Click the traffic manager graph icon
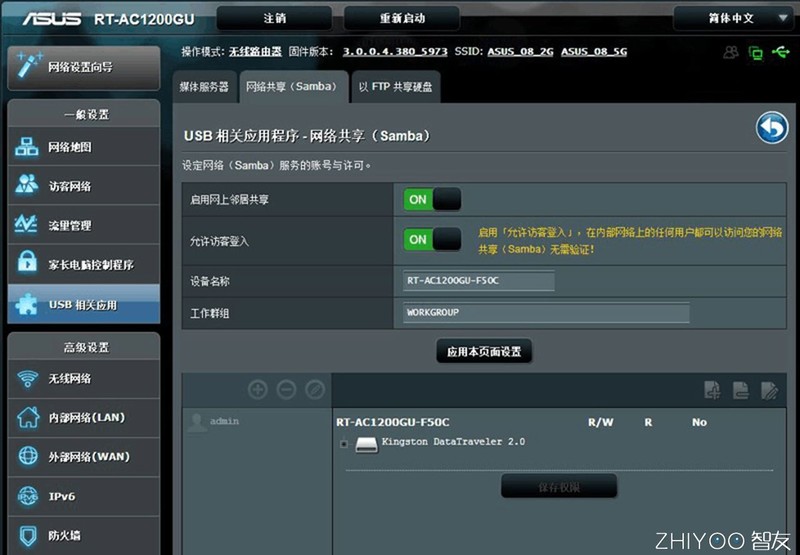This screenshot has width=800, height=555. [x=26, y=224]
